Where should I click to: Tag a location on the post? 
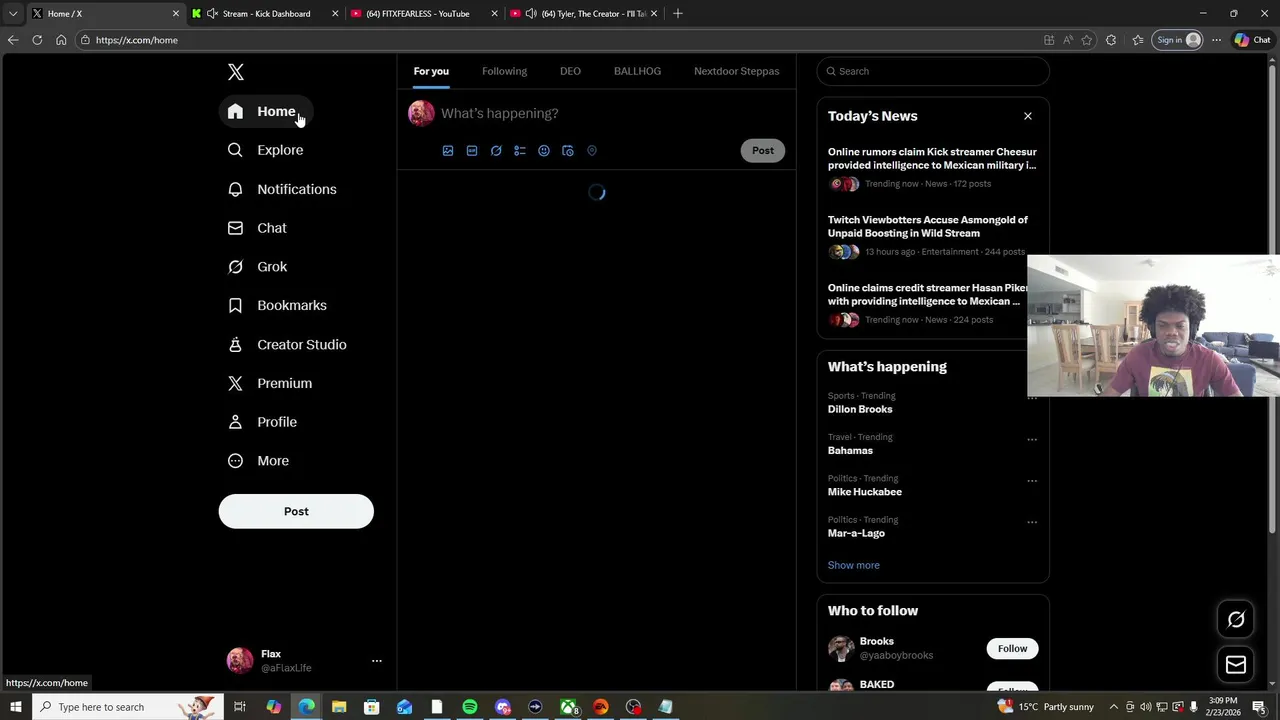click(592, 151)
